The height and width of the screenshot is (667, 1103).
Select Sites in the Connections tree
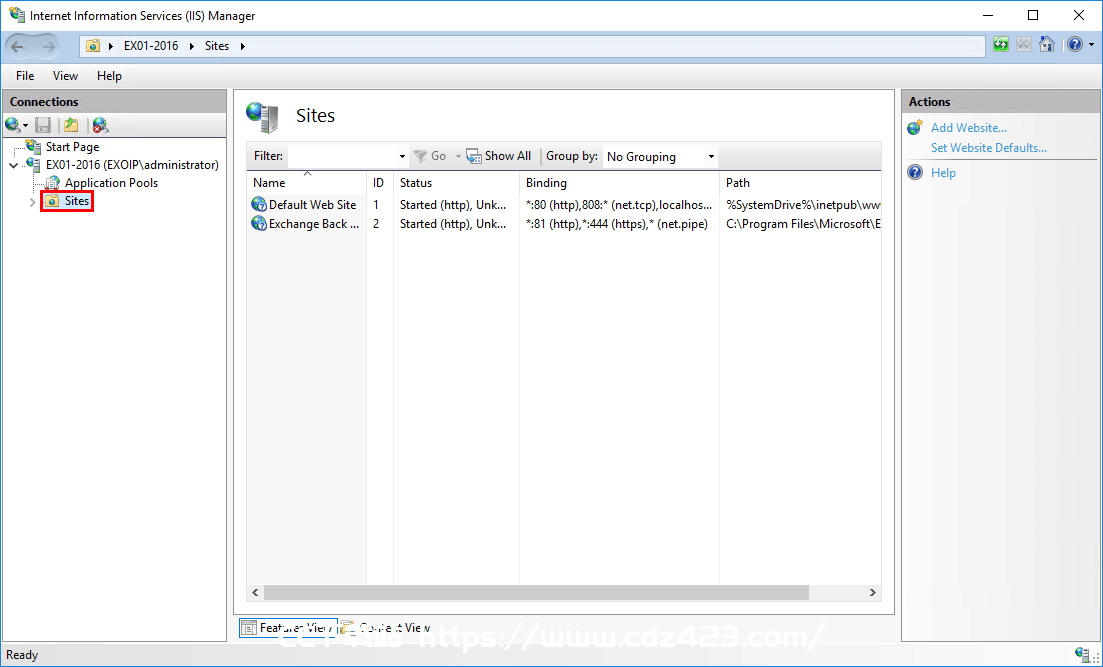[x=77, y=201]
